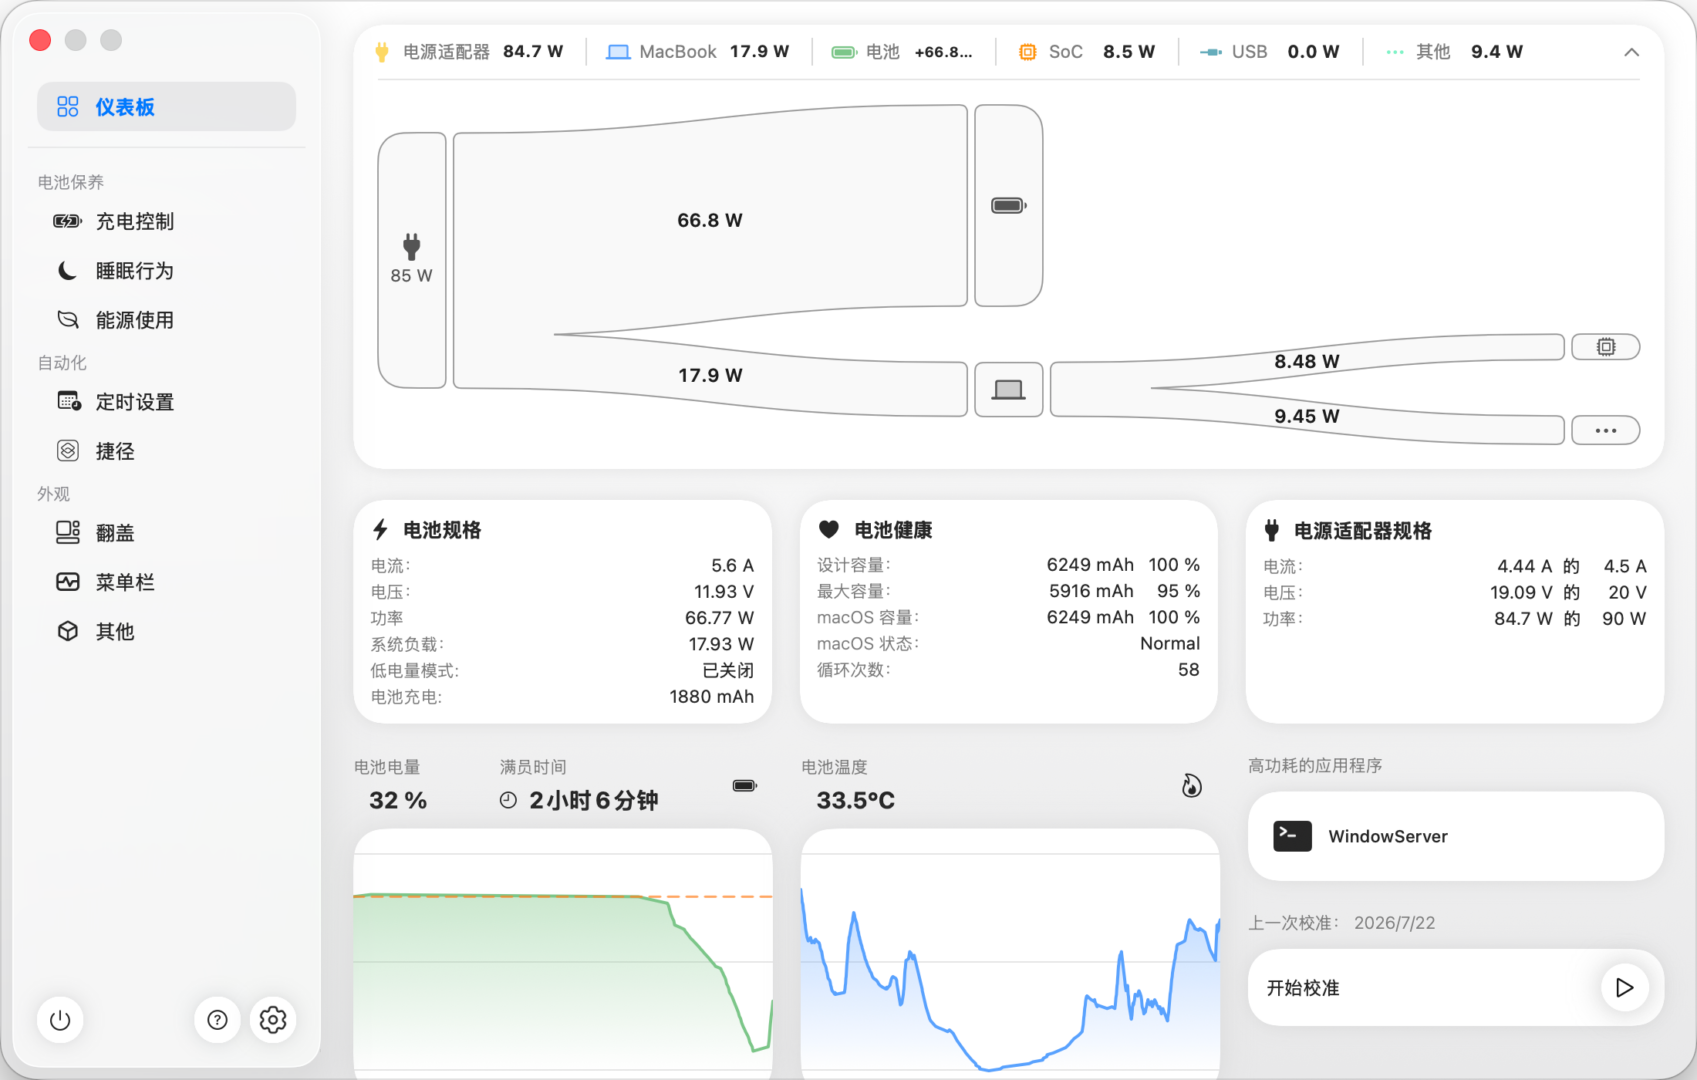
Task: Open 翻盖 appearance settings
Action: (x=166, y=533)
